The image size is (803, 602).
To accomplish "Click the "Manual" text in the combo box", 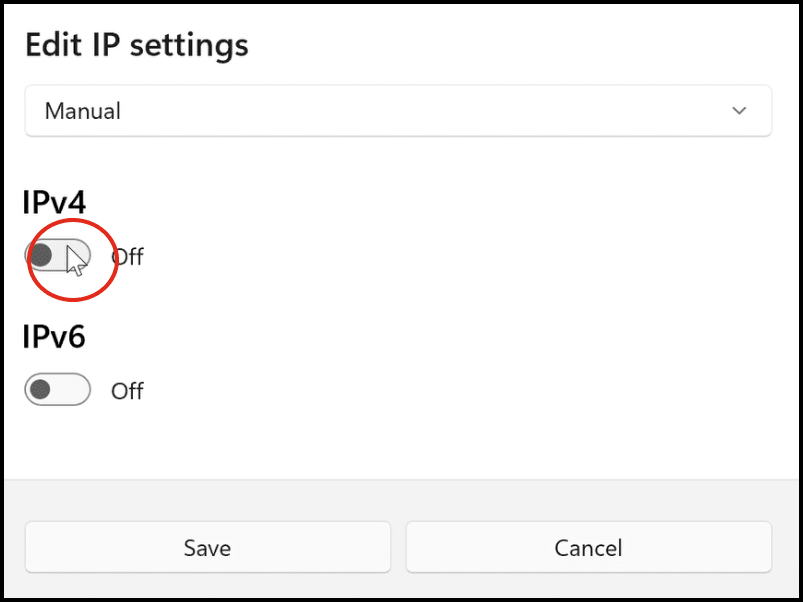I will coord(83,111).
